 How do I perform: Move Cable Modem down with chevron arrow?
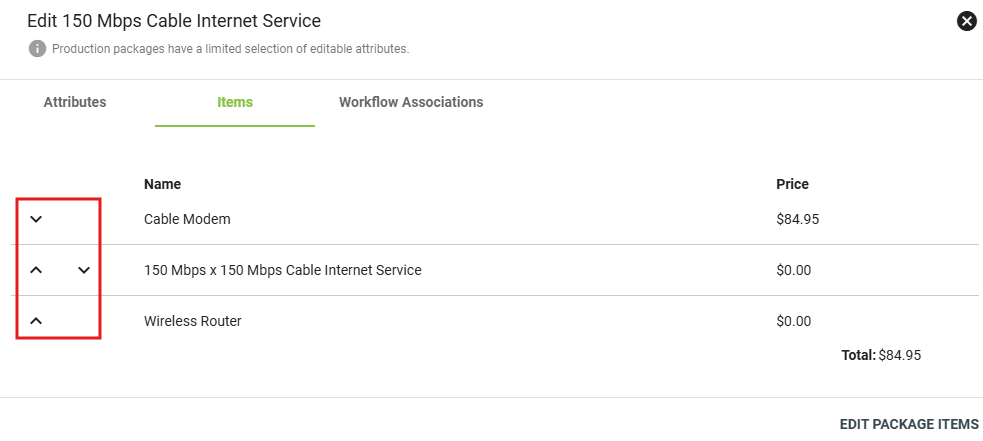[36, 219]
